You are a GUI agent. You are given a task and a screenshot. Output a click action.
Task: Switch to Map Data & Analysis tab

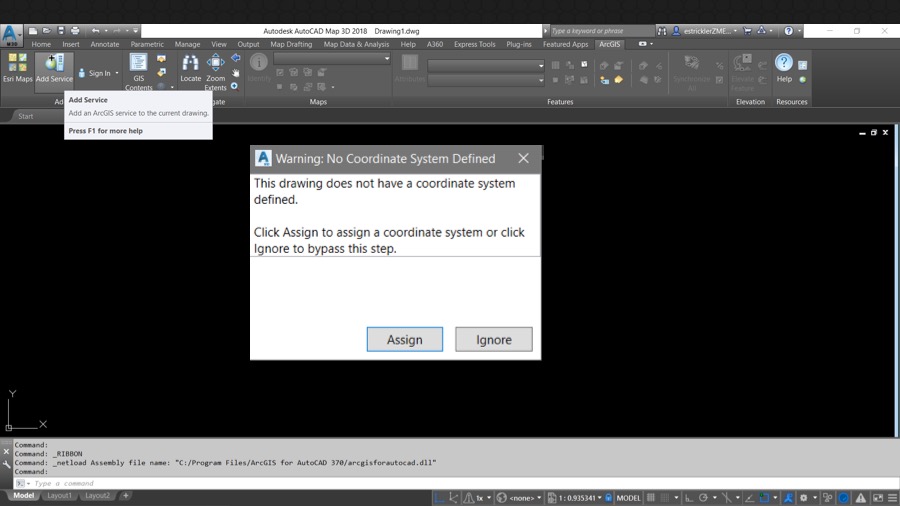tap(356, 44)
